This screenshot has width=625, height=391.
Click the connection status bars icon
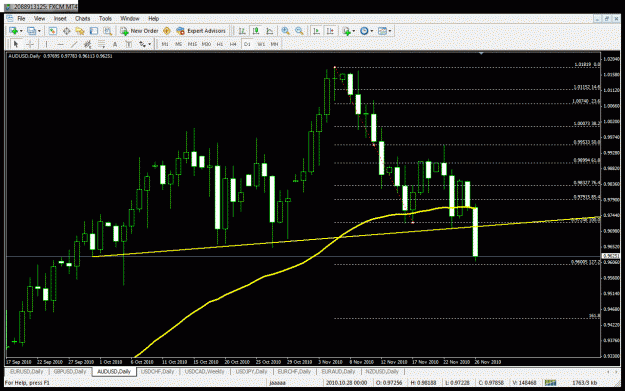pyautogui.click(x=550, y=383)
